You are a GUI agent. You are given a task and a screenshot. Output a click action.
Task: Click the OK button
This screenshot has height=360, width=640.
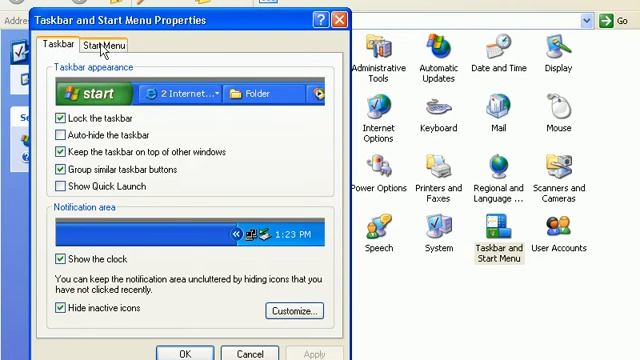coord(185,353)
